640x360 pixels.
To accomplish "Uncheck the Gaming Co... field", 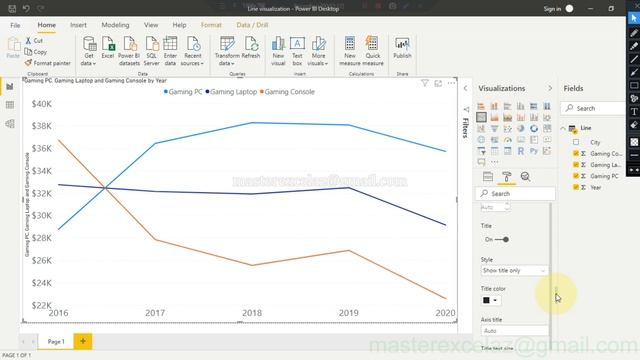I will click(576, 153).
